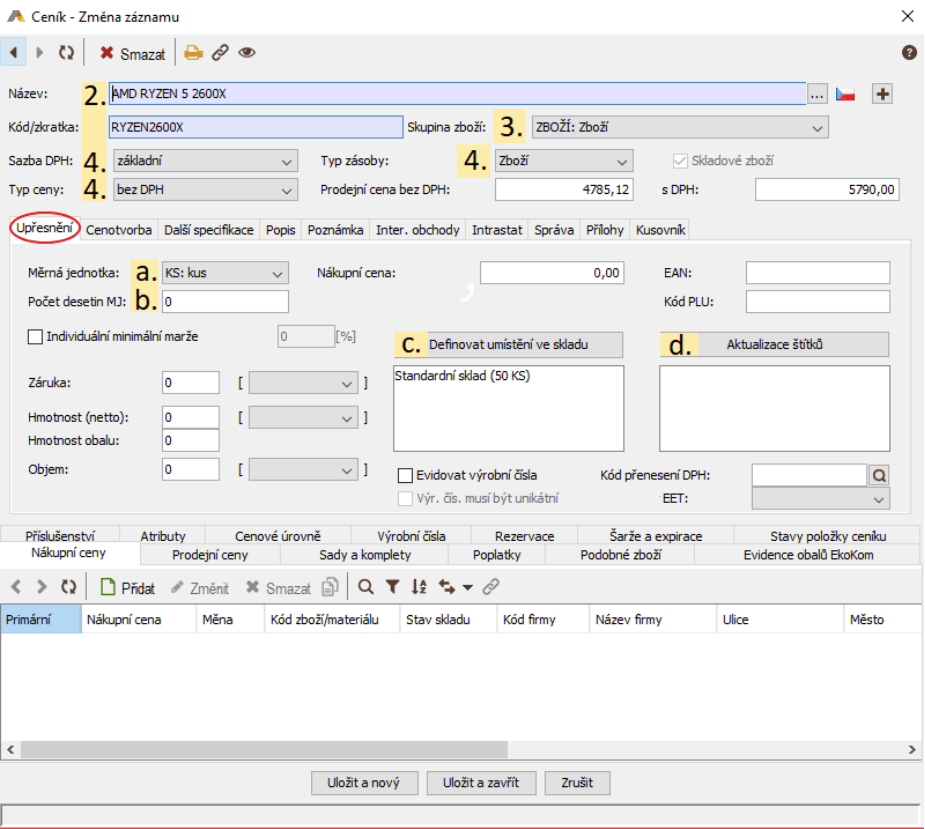Click grey link icon in bottom toolbar

coord(491,586)
